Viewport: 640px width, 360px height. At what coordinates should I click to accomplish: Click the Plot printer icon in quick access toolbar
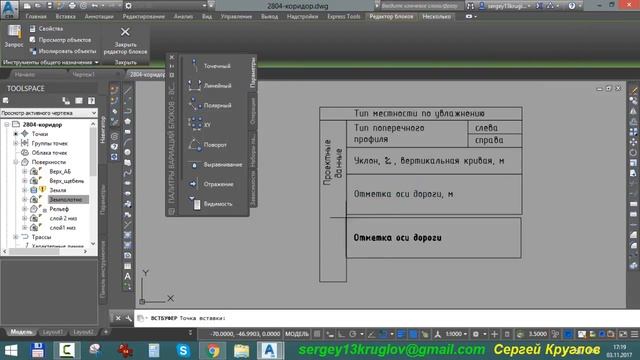pyautogui.click(x=72, y=6)
